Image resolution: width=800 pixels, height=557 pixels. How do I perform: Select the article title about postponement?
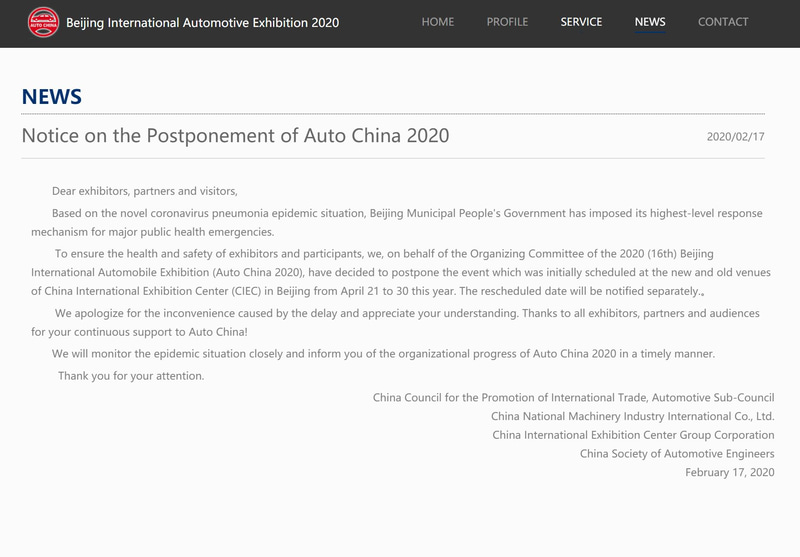235,136
